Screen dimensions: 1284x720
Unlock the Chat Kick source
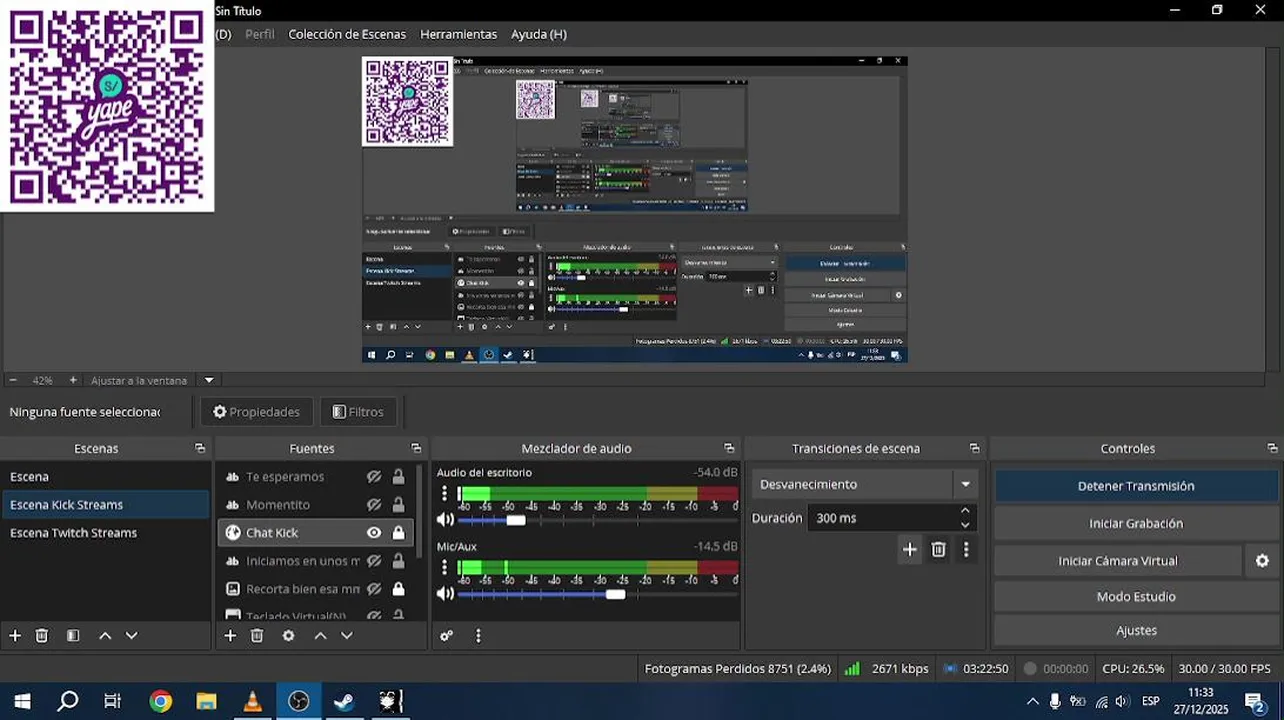[x=399, y=533]
